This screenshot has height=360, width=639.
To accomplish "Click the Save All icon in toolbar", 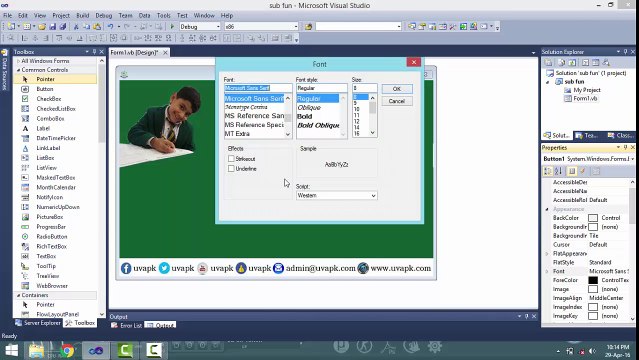I will (62, 27).
